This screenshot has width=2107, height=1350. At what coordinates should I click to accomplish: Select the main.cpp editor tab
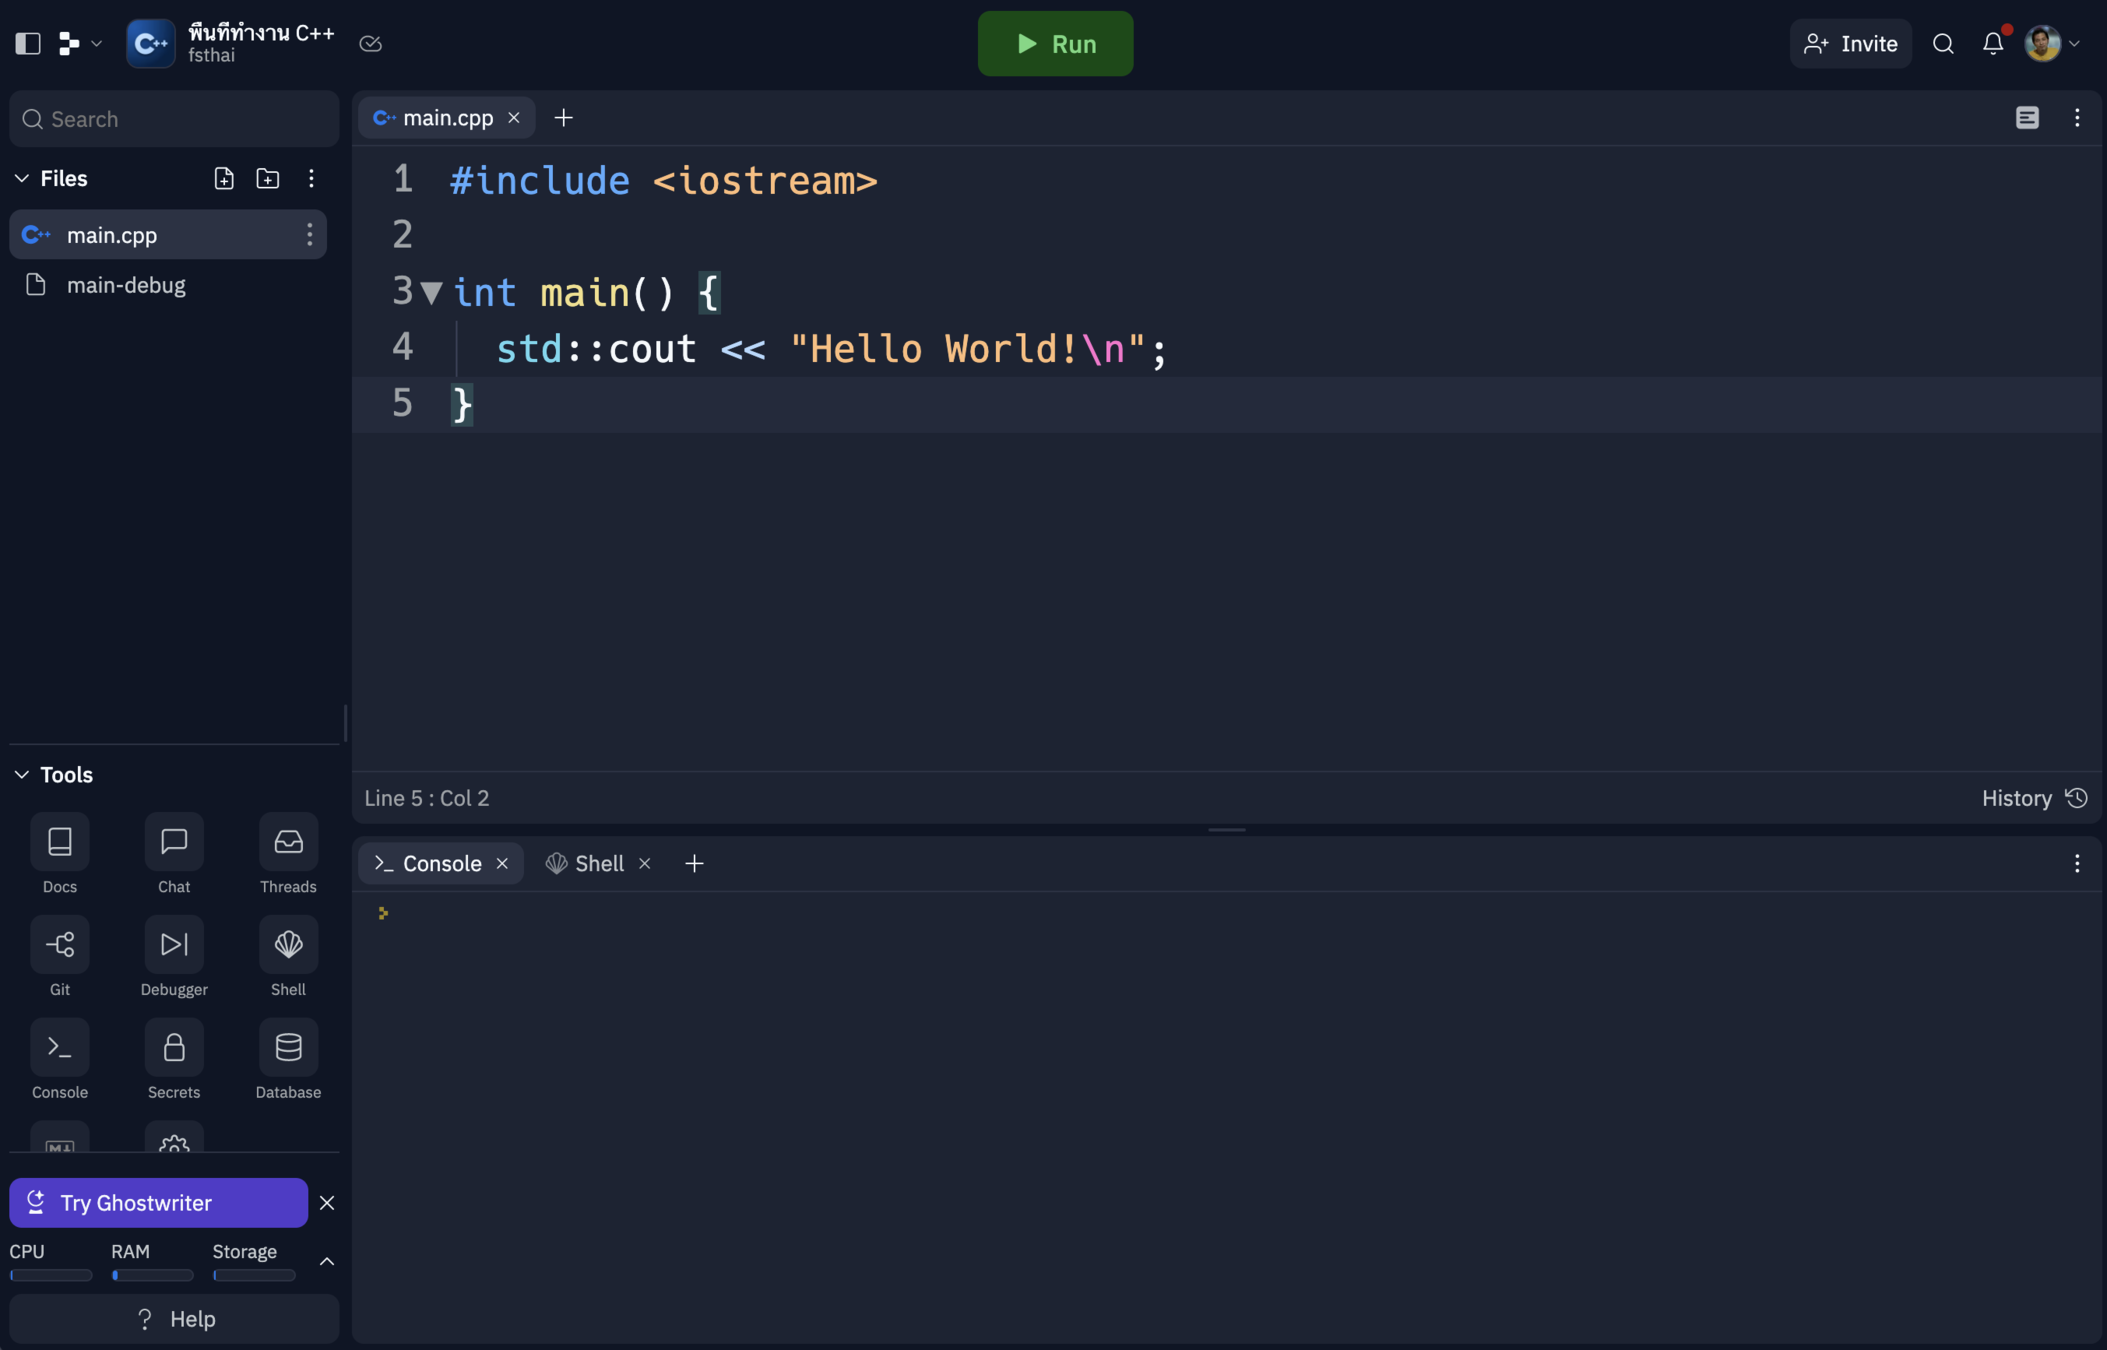447,118
